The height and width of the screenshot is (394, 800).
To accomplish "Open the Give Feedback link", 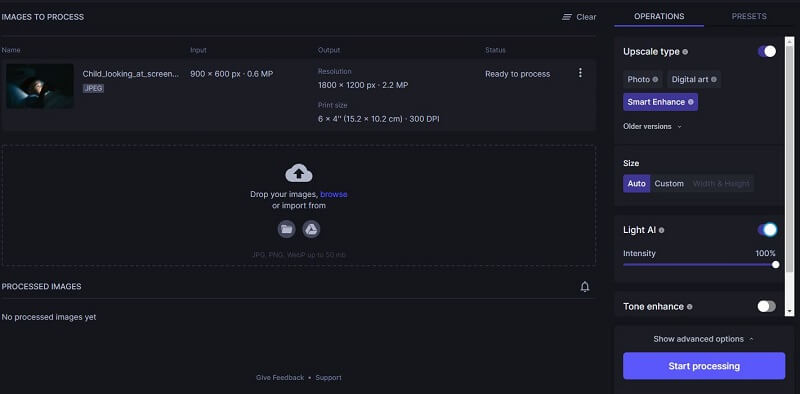I will 280,378.
